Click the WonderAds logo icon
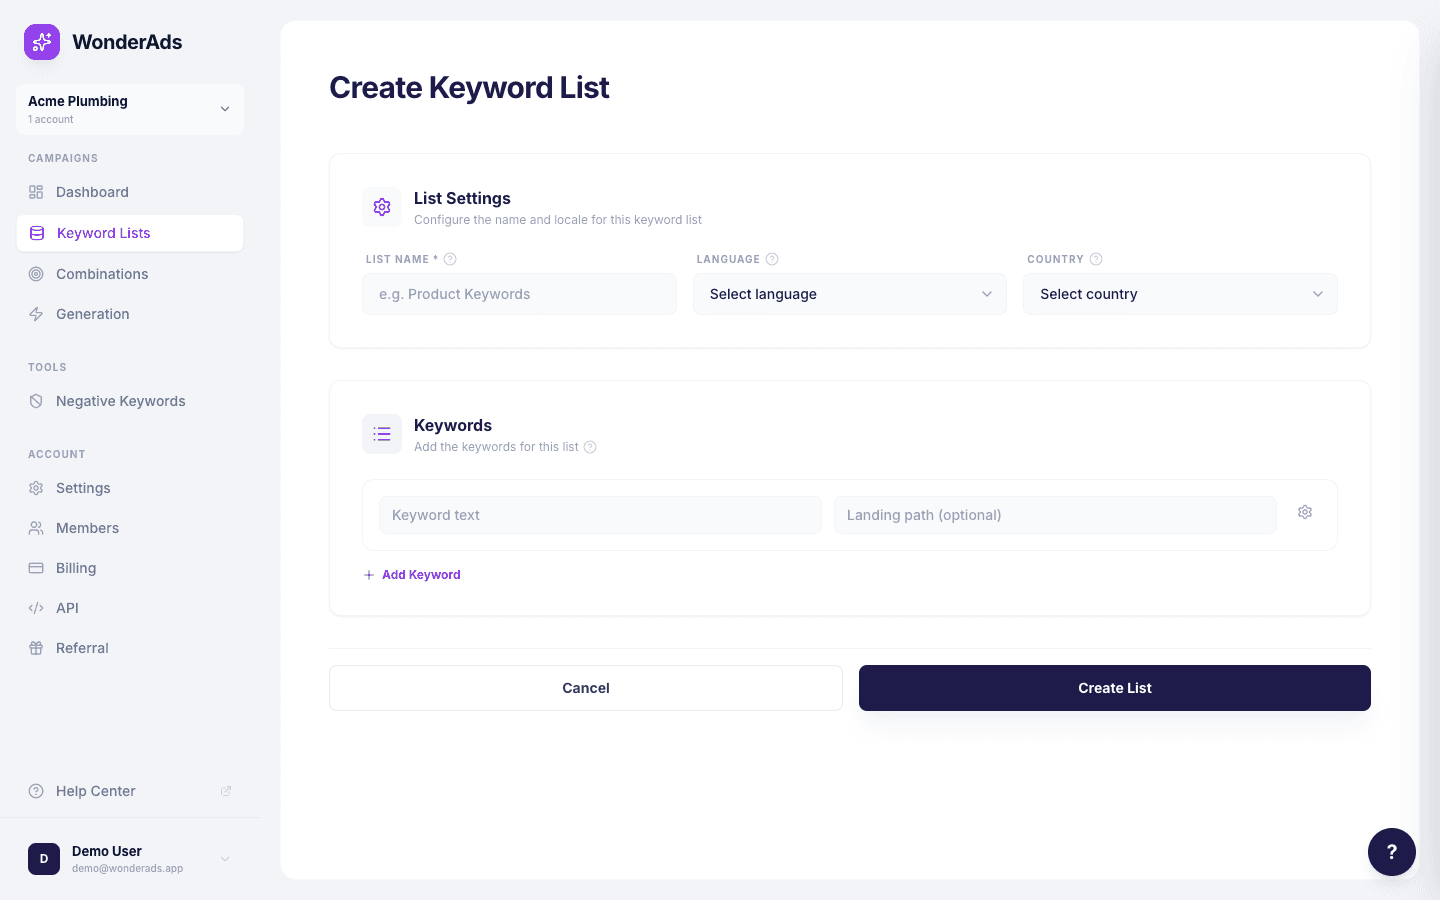 click(x=41, y=42)
